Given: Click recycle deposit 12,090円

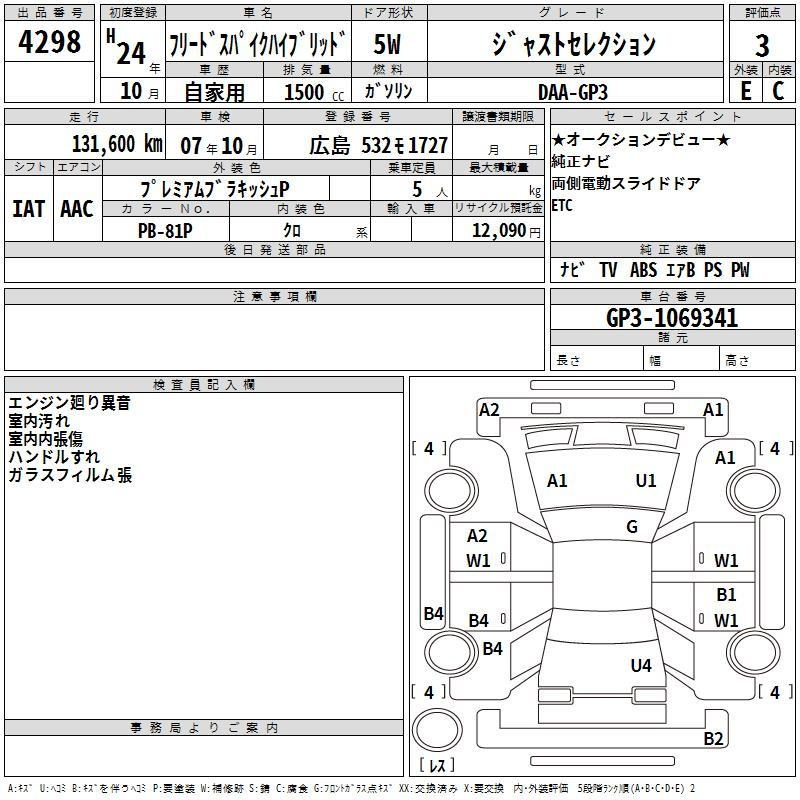Looking at the screenshot, I should 506,231.
